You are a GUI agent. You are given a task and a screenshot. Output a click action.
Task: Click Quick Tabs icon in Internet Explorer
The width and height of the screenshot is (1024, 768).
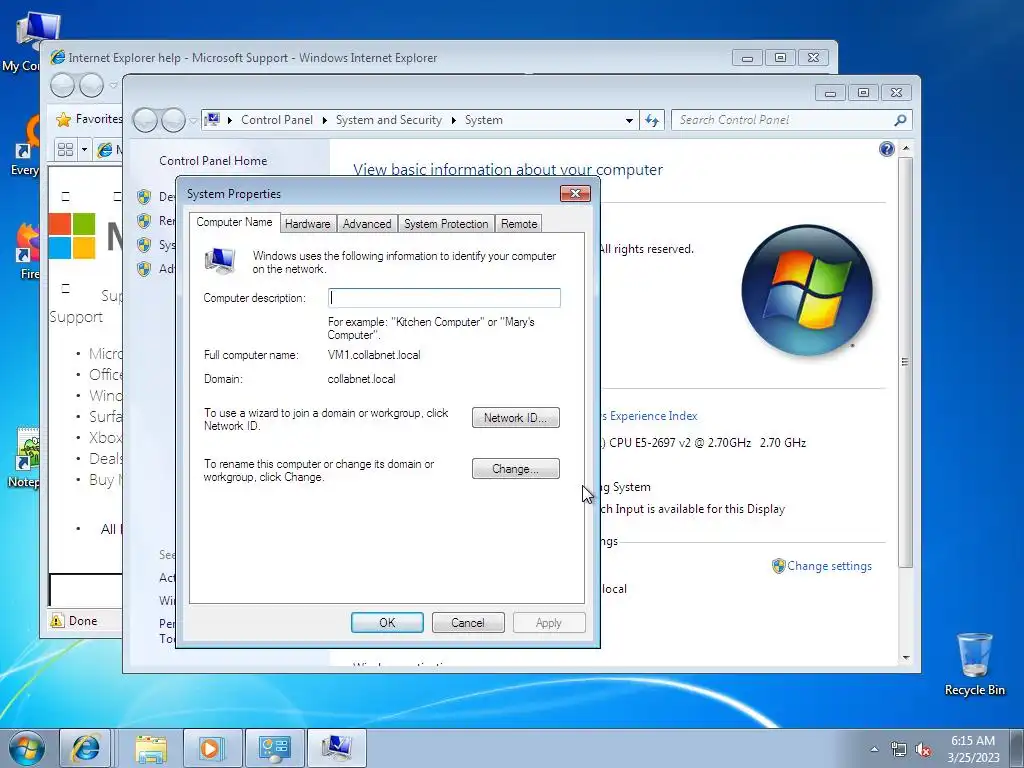point(65,150)
